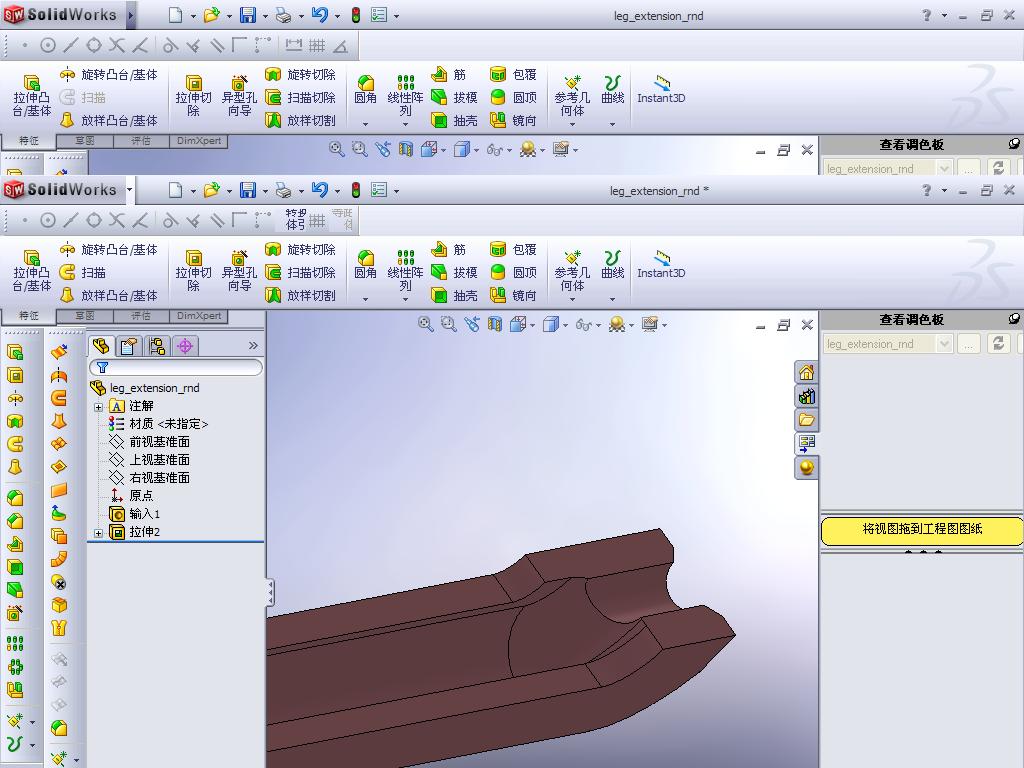Switch to 草图 (Sketch) tab in lower window

point(85,316)
